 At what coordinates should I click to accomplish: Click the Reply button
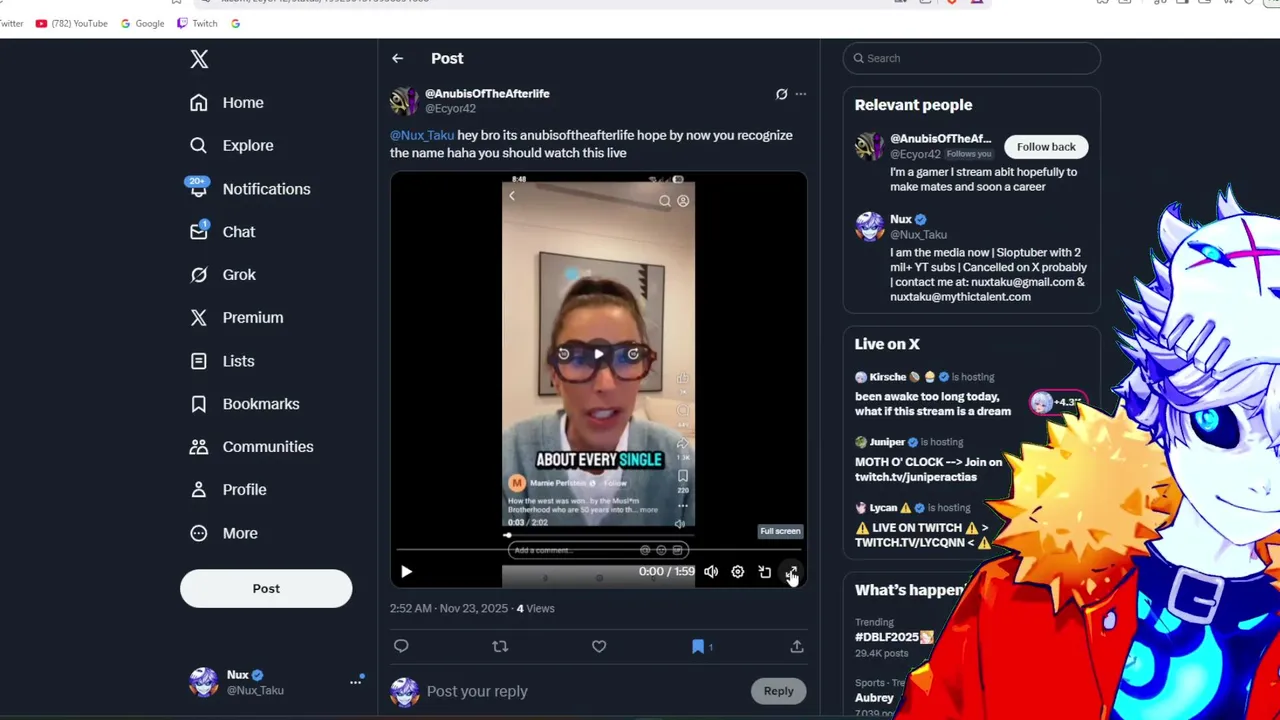click(778, 691)
